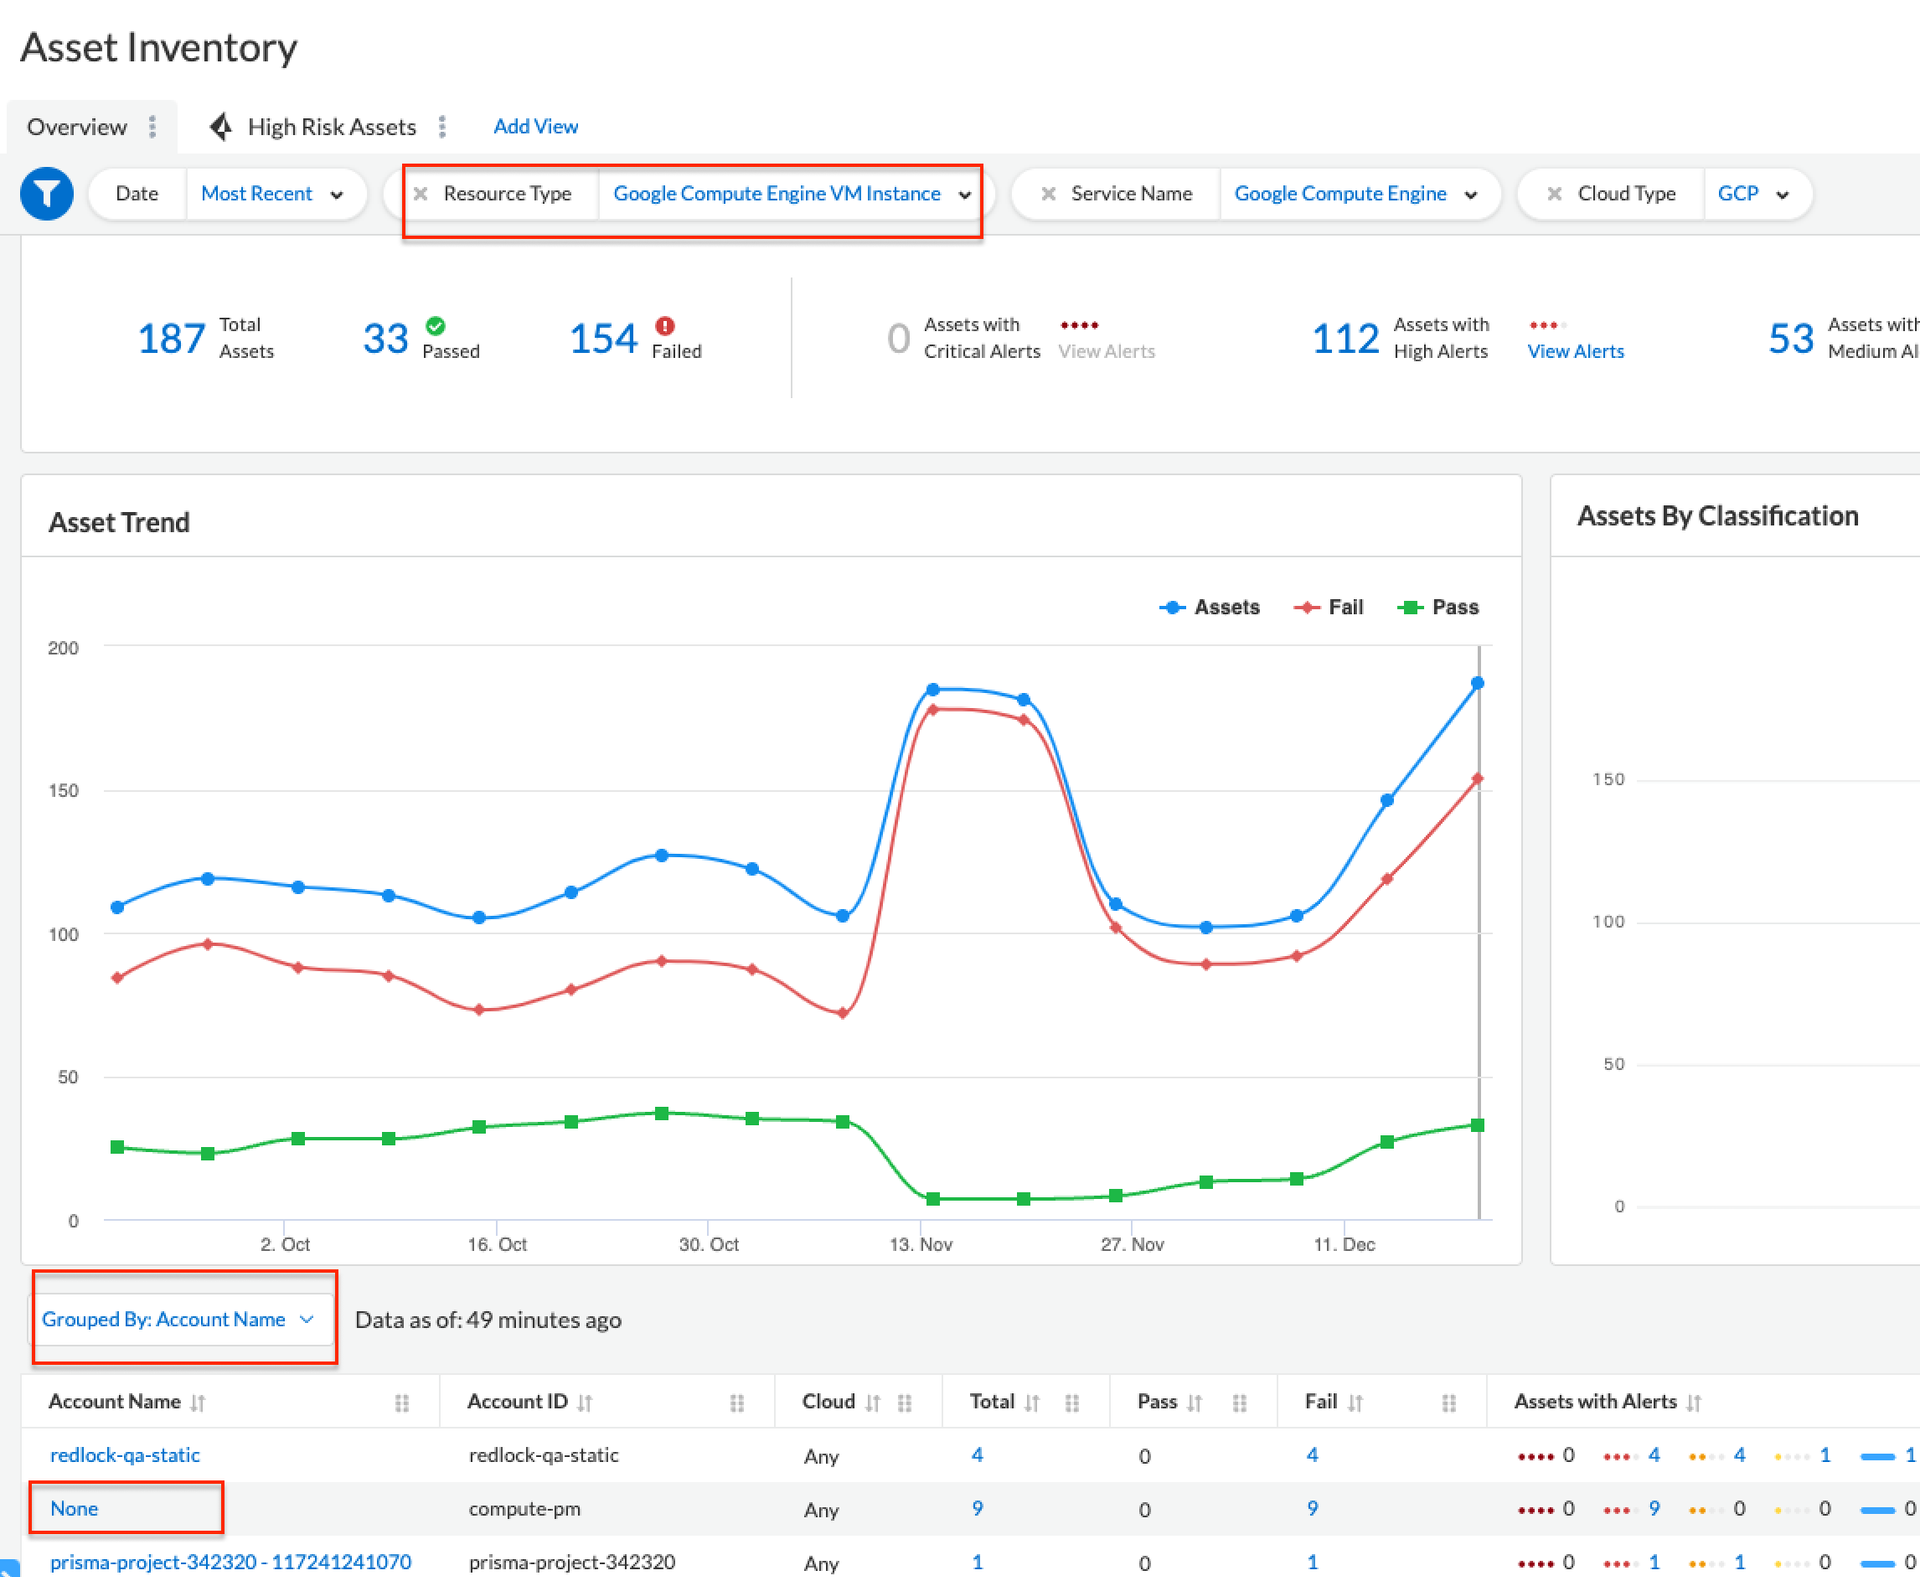The width and height of the screenshot is (1920, 1577).
Task: Open the High Risk Assets tab options menu
Action: tap(442, 127)
